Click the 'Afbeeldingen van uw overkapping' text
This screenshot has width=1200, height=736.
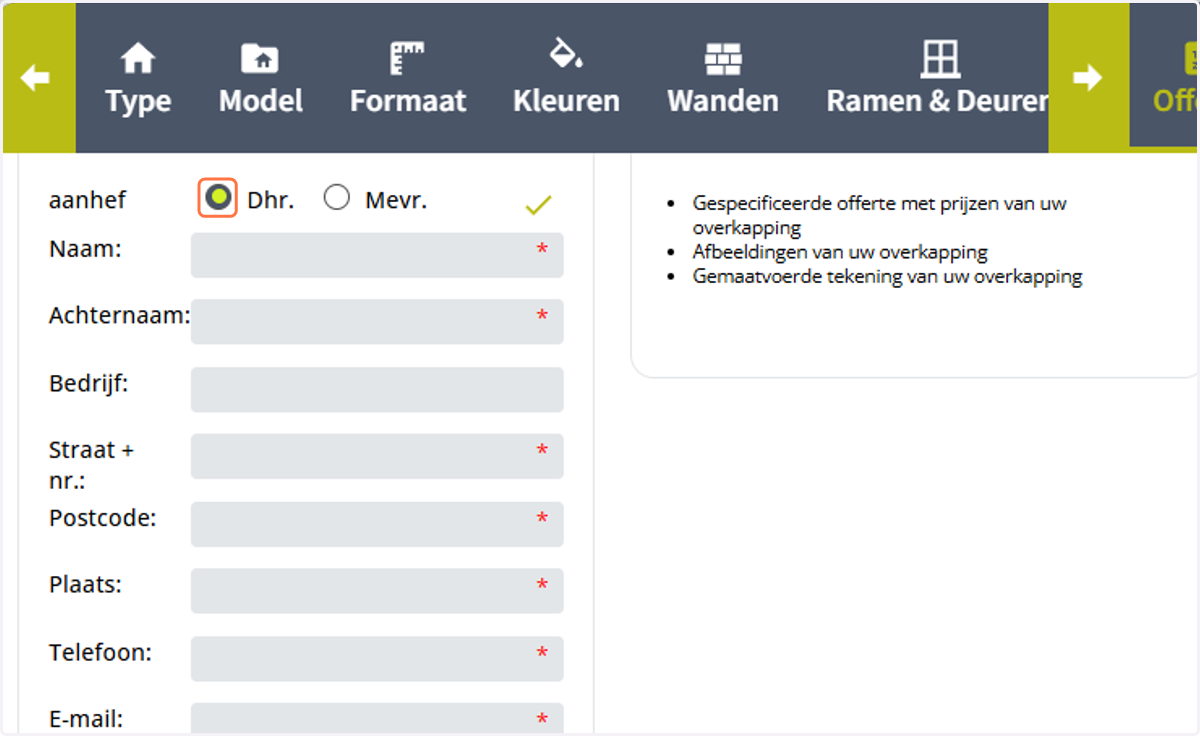(840, 252)
